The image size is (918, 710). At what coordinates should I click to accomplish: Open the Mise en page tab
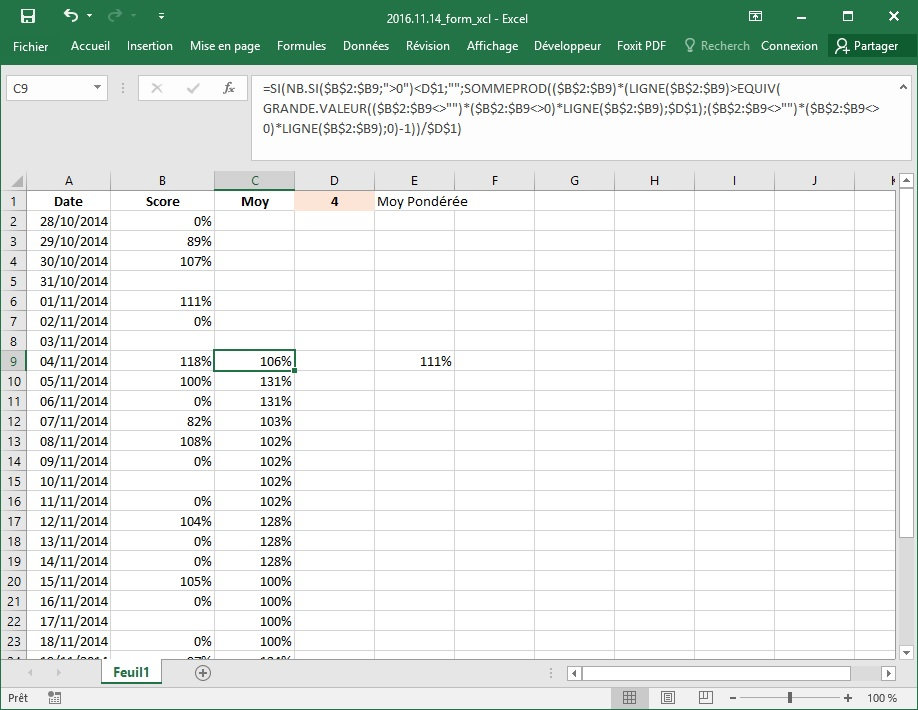pyautogui.click(x=225, y=46)
